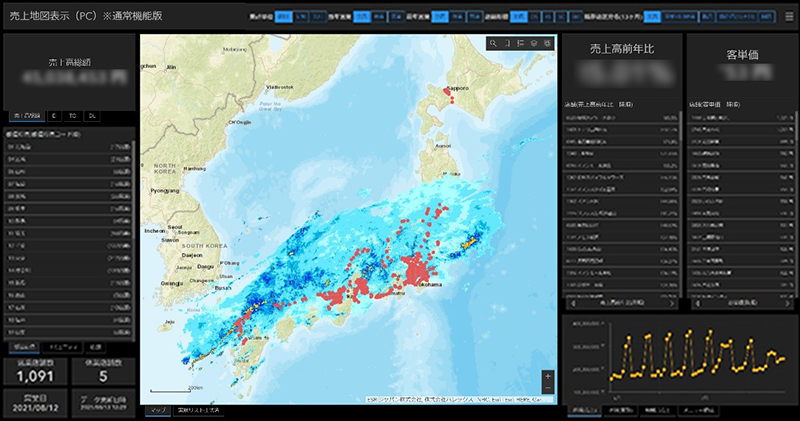The image size is (800, 421).
Task: Open the basemap gallery grid icon
Action: click(546, 43)
